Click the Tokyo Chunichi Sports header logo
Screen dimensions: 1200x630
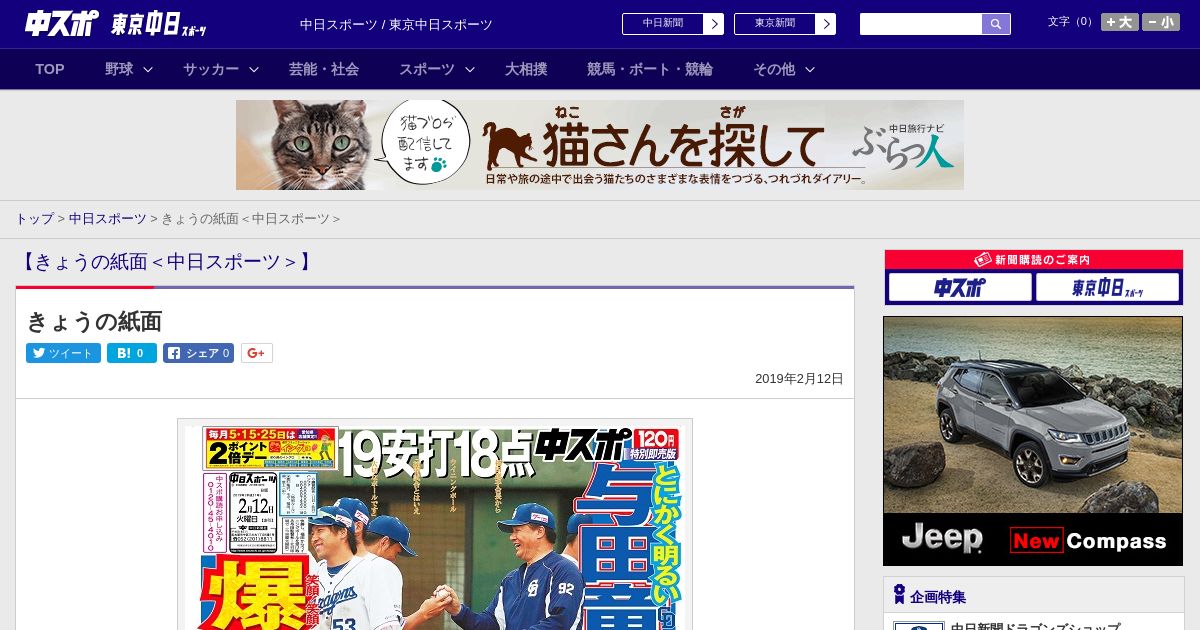[159, 24]
